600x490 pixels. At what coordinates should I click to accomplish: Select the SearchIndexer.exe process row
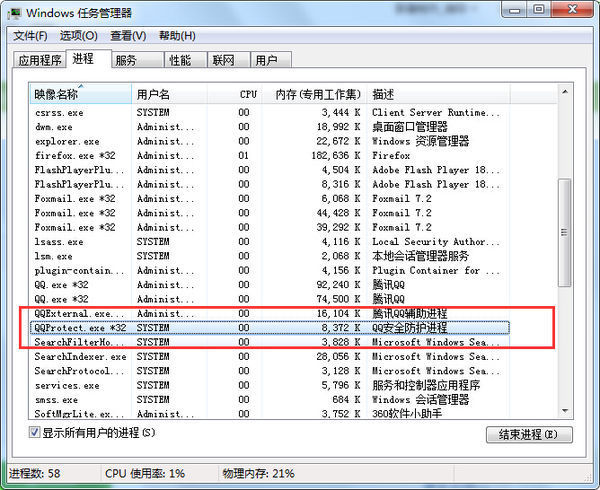[270, 357]
